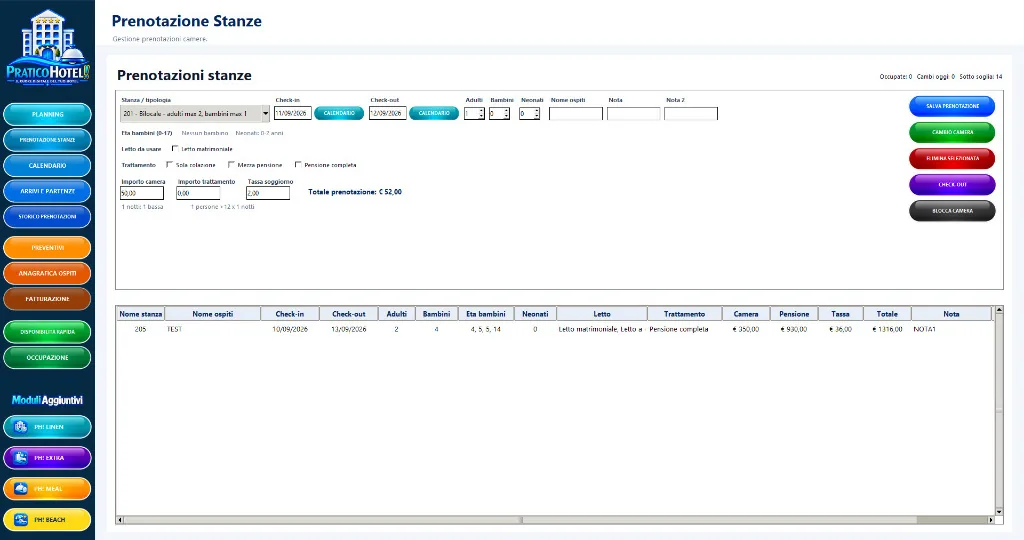Open Storico Prenotazioni section
The height and width of the screenshot is (540, 1024).
coord(47,217)
